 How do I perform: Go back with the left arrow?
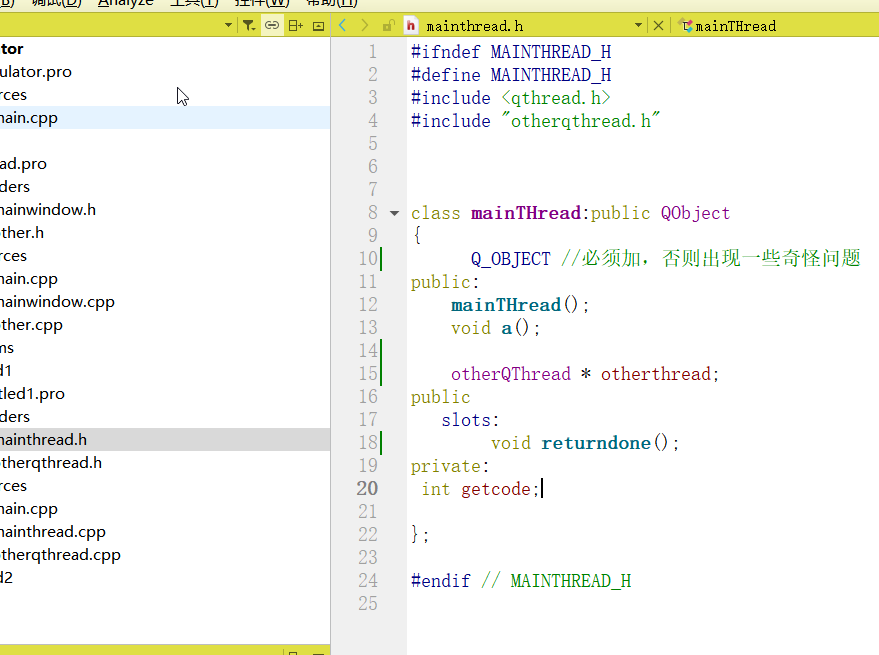click(x=343, y=25)
